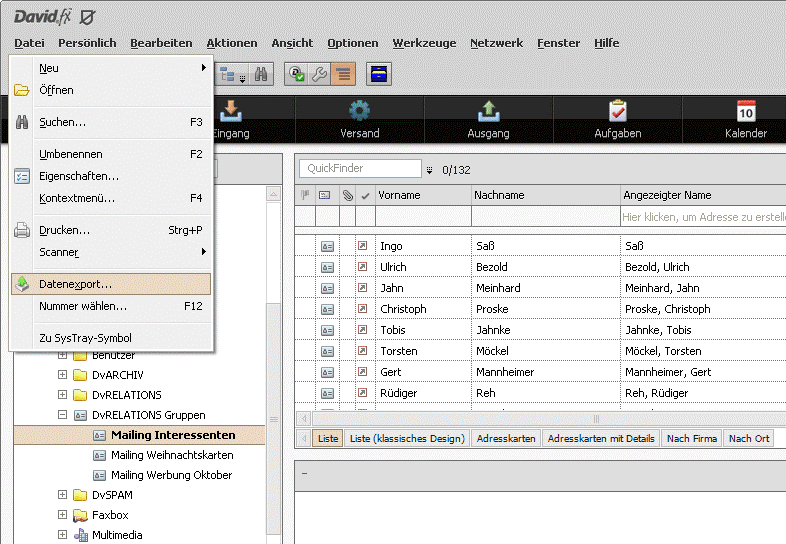Open the Versand navigation button
This screenshot has width=786, height=544.
click(x=359, y=119)
